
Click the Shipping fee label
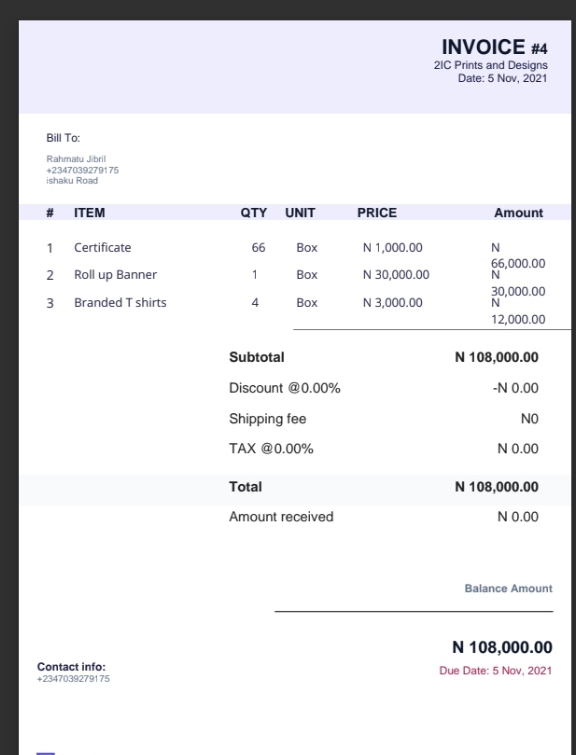coord(268,419)
